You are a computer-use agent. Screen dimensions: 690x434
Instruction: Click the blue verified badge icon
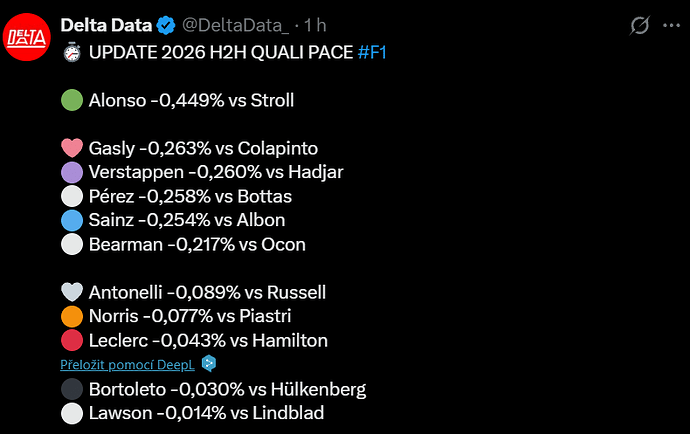point(166,26)
